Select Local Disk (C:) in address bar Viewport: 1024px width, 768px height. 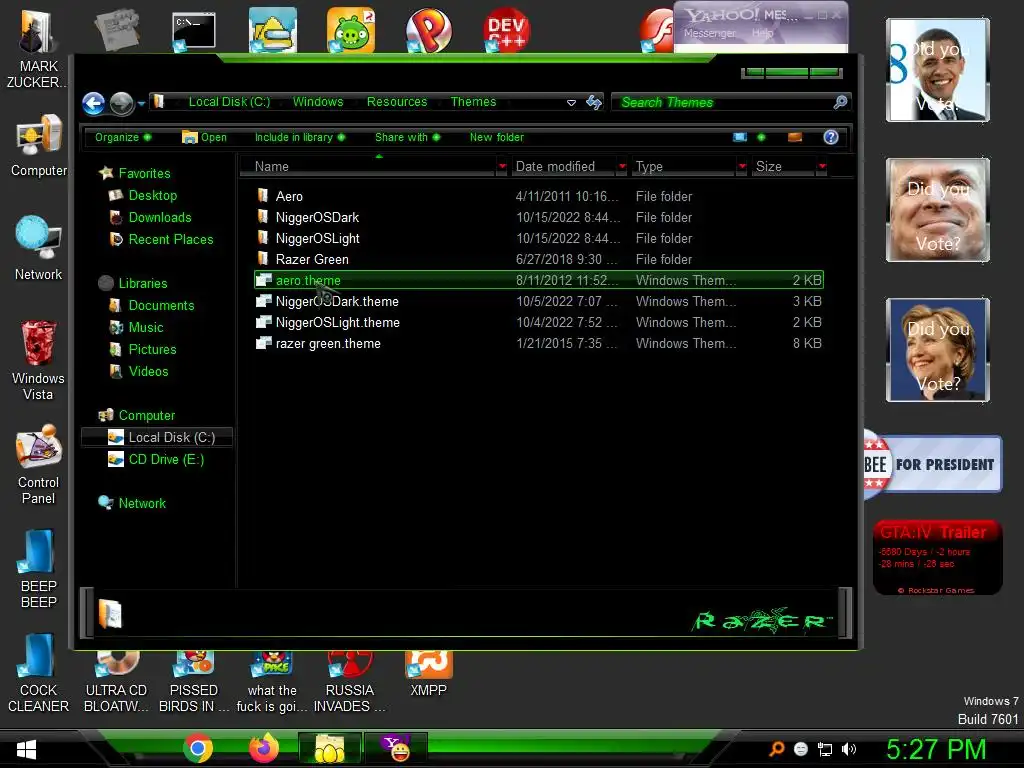[x=229, y=102]
